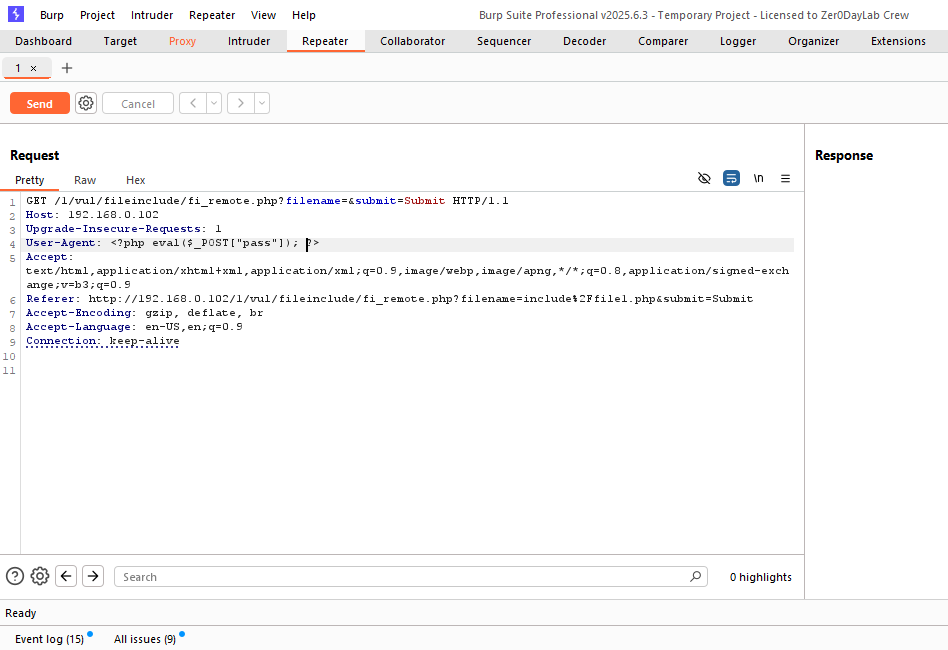Open Repeater settings gear next to Send

pyautogui.click(x=86, y=103)
